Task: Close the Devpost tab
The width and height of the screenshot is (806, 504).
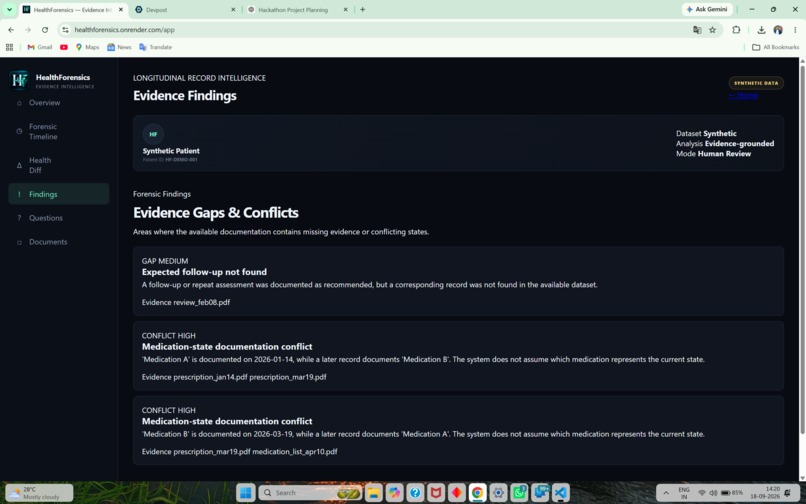Action: [233, 9]
